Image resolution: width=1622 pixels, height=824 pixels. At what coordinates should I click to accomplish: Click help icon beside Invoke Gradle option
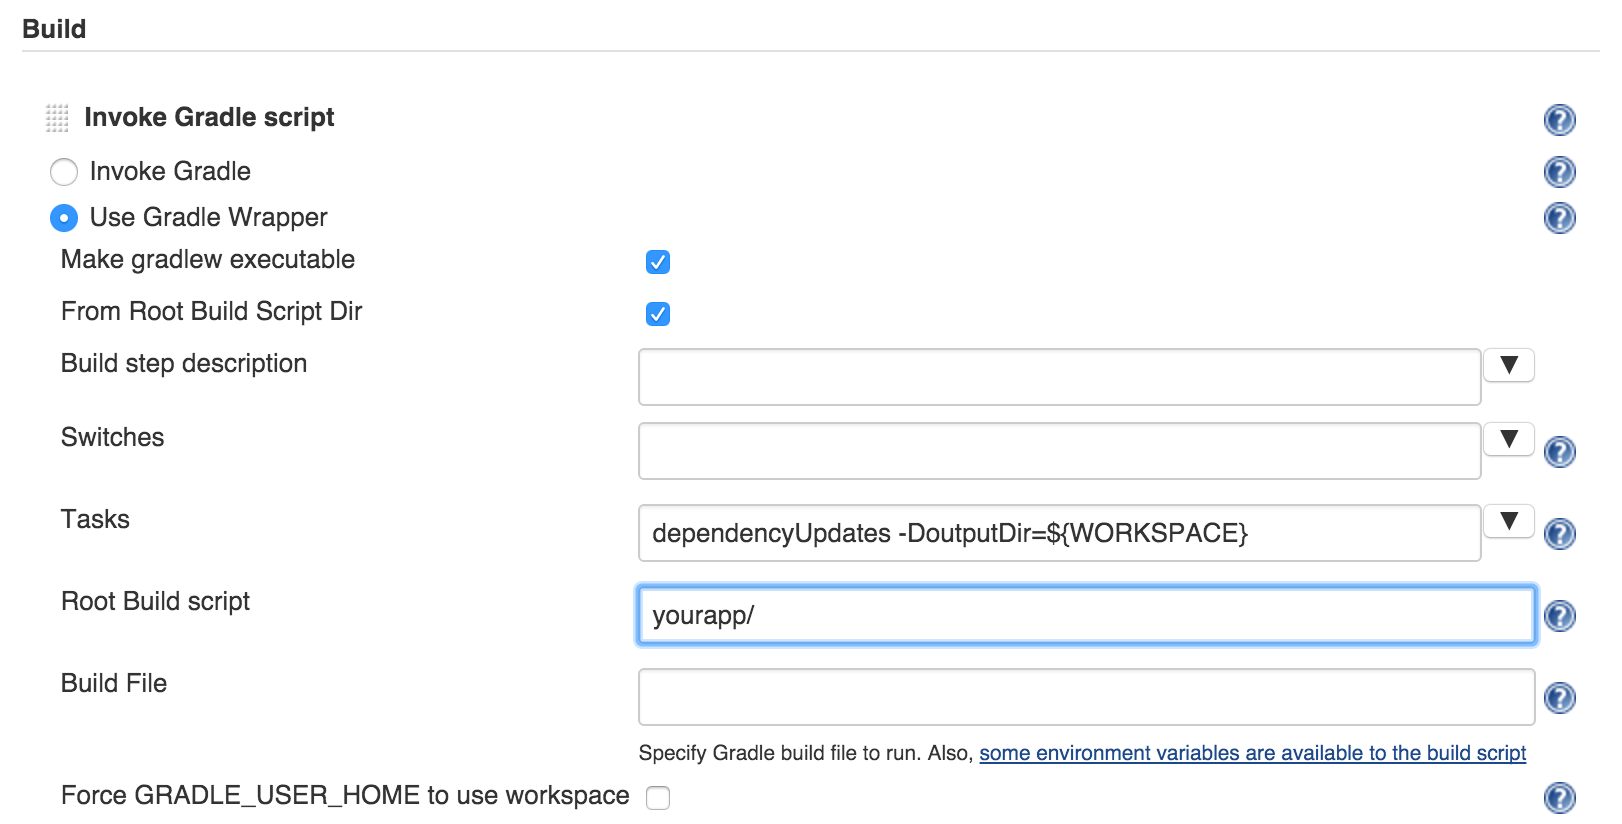click(x=1559, y=172)
